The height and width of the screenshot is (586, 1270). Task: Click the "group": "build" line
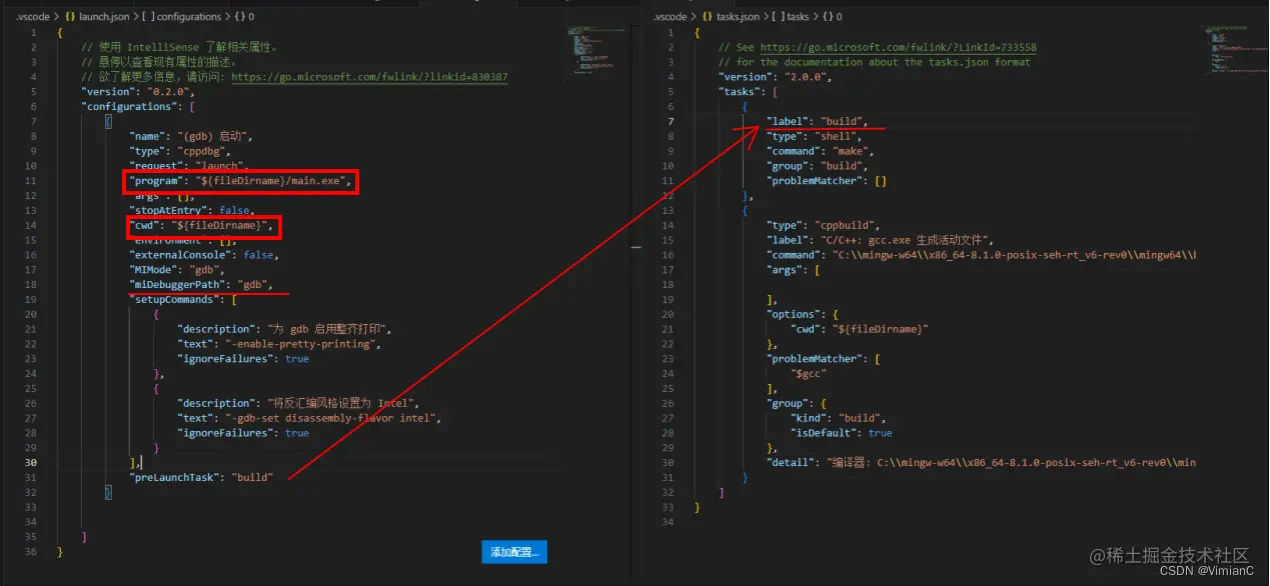click(x=817, y=166)
